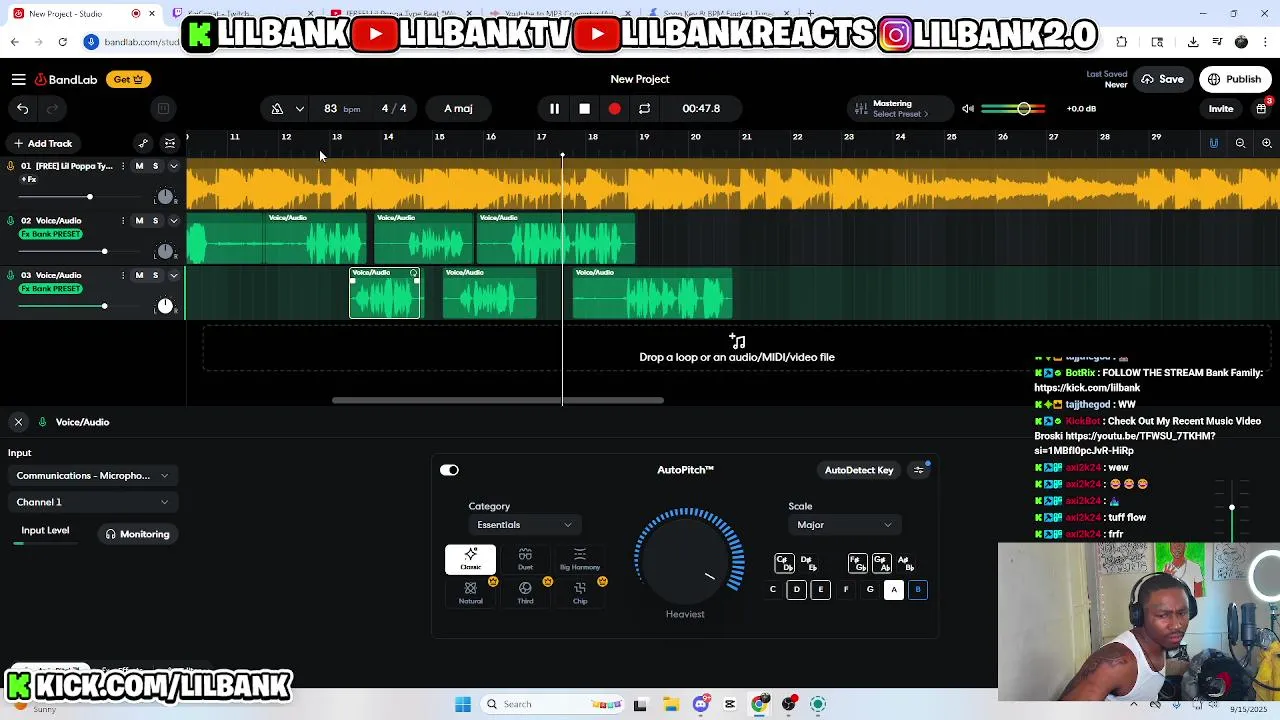The height and width of the screenshot is (720, 1280).
Task: Close the Voice/Audio bottom panel
Action: (x=18, y=422)
